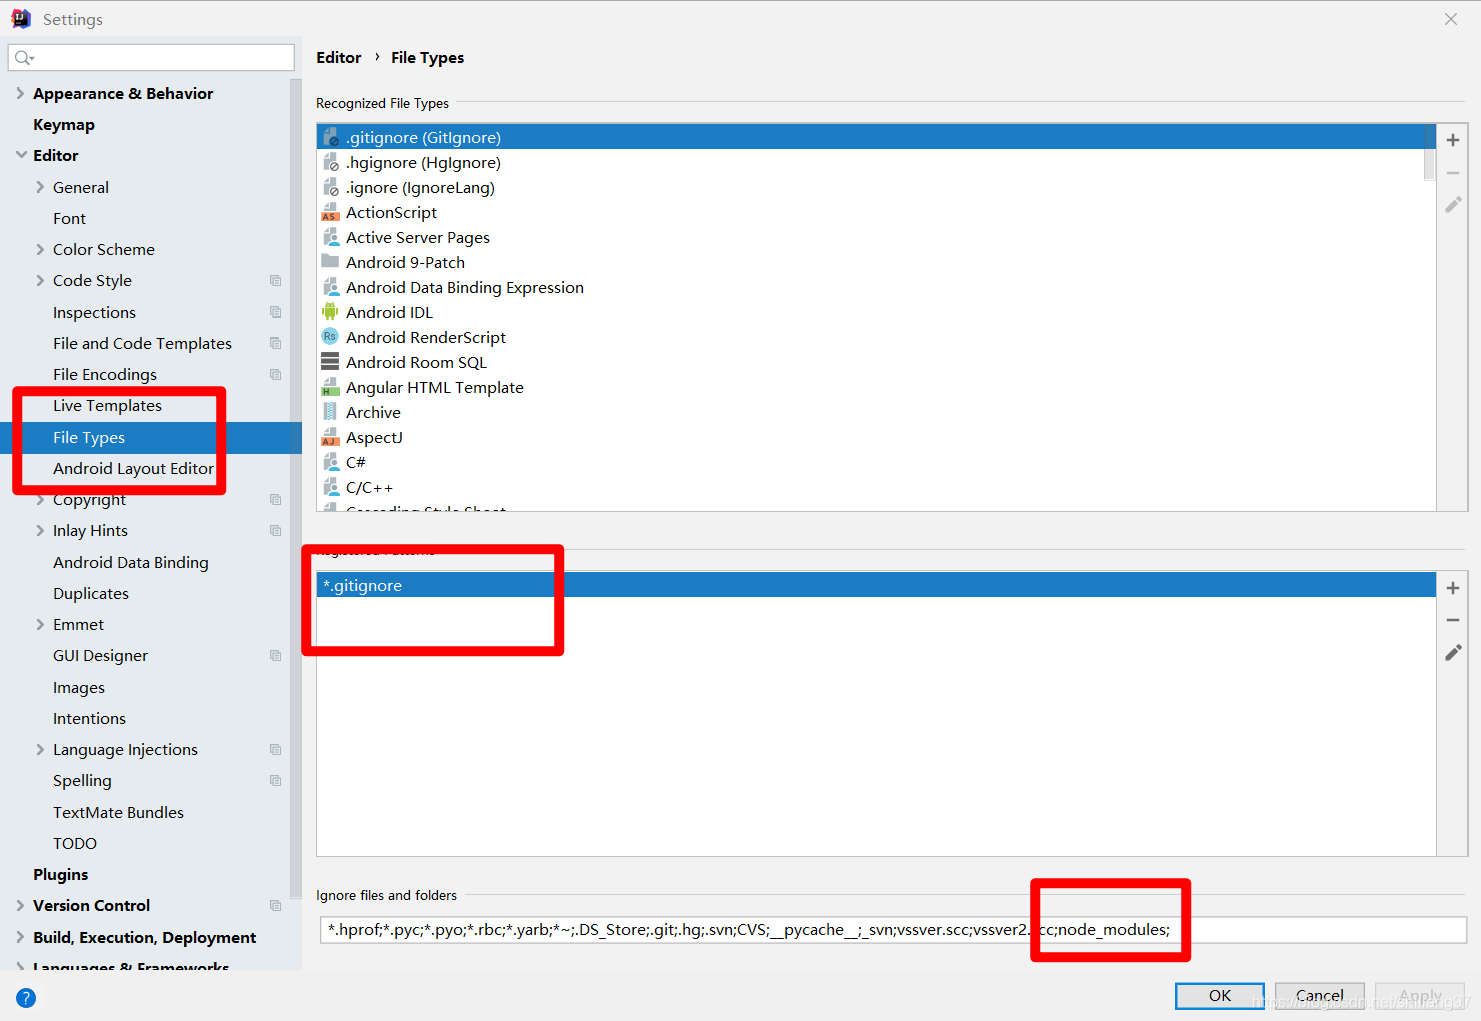Viewport: 1481px width, 1021px height.
Task: Click the Android IDL file type icon
Action: coord(330,312)
